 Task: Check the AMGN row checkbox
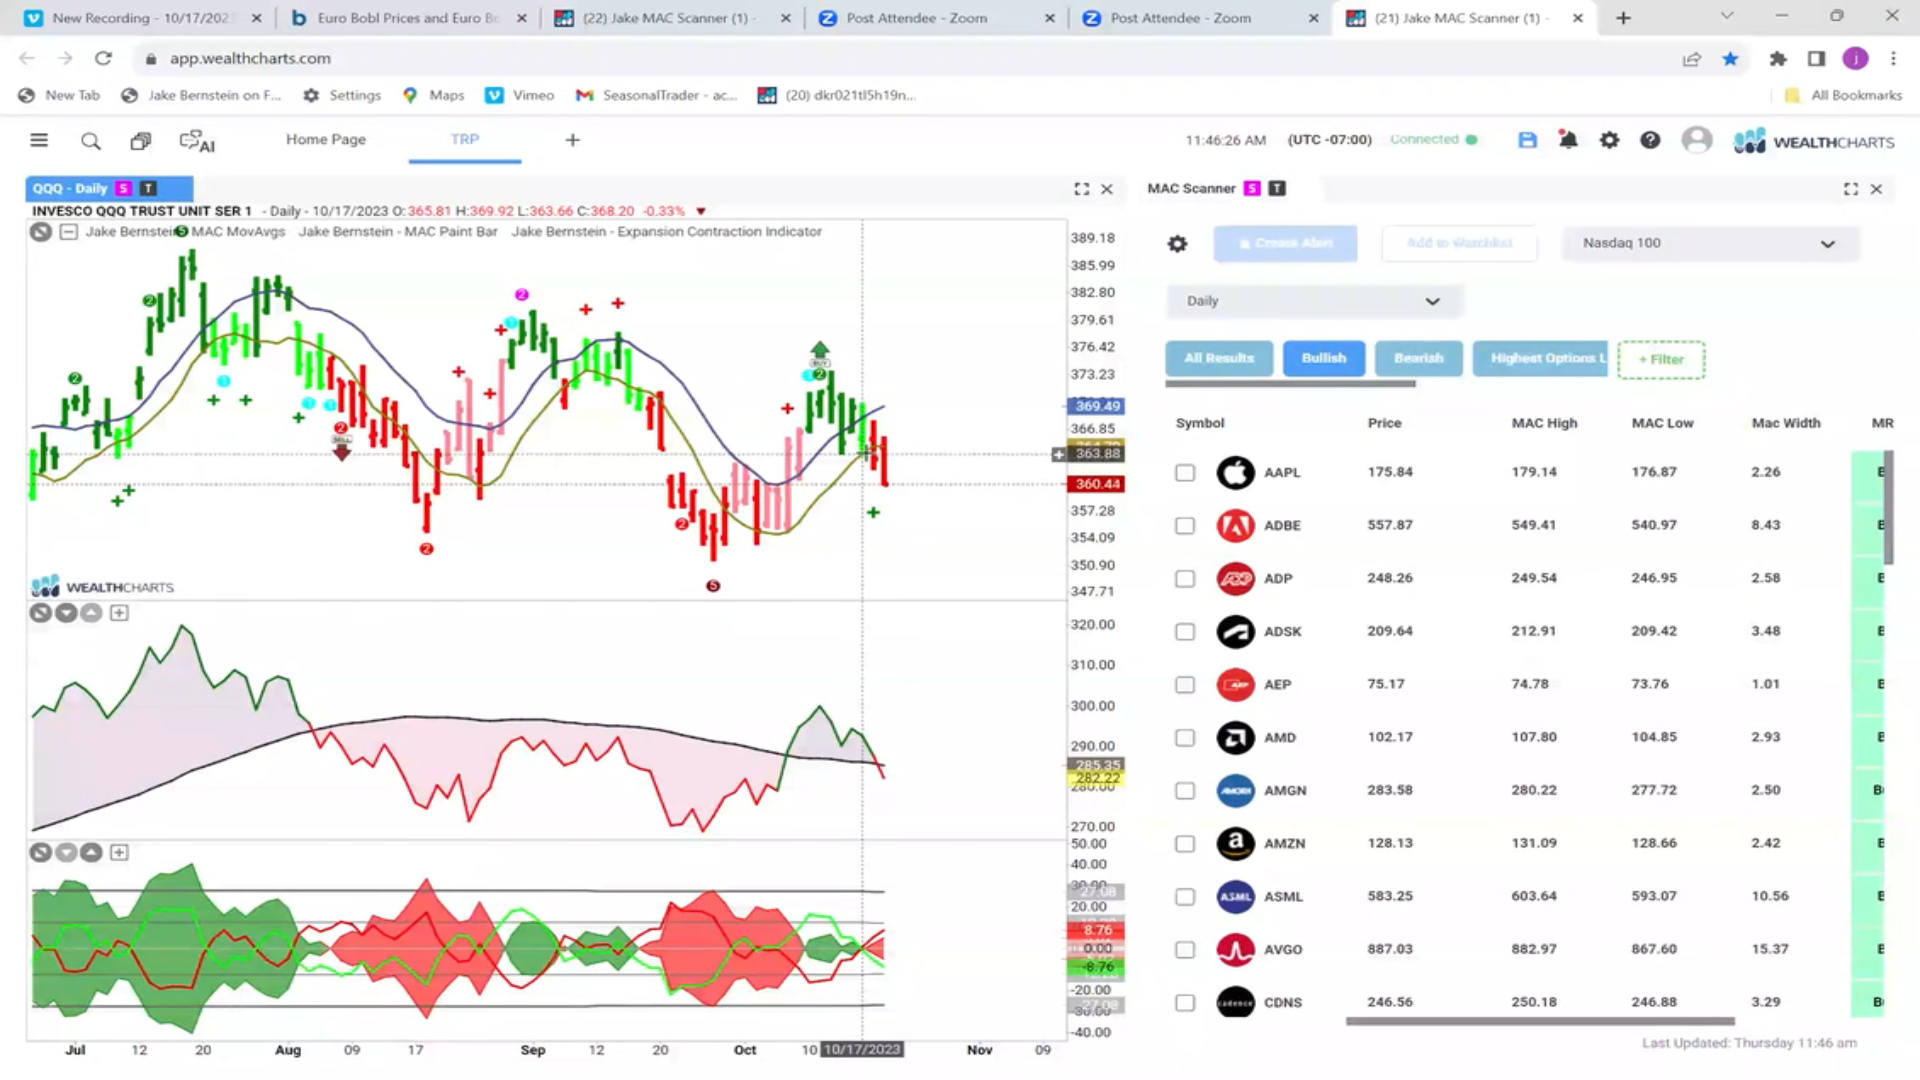coord(1185,791)
